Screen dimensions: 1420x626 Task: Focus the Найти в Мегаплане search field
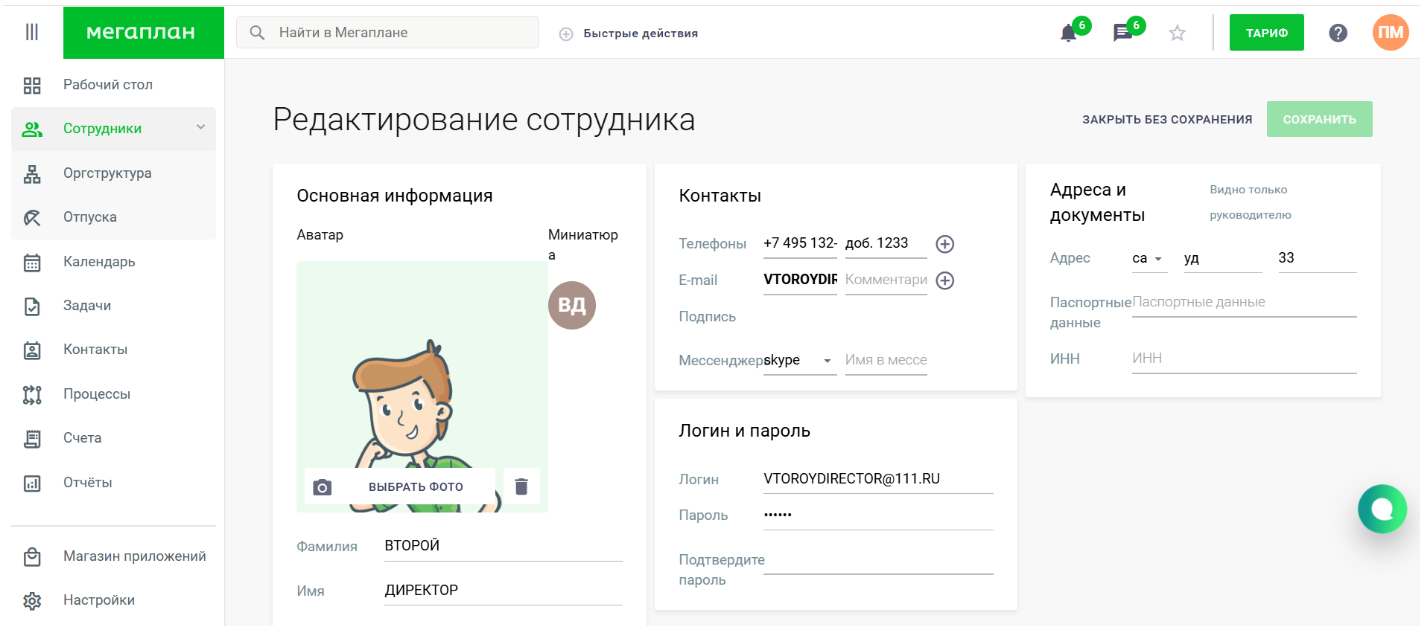[x=400, y=33]
